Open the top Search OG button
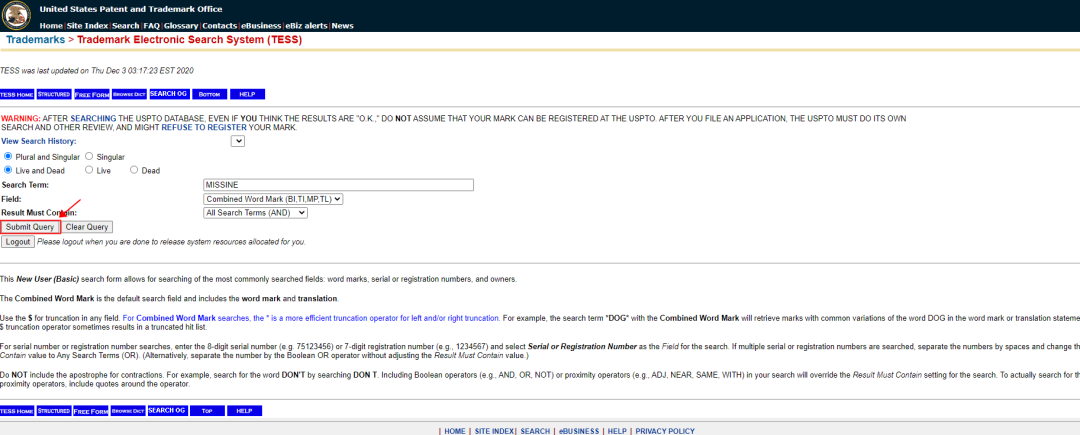This screenshot has height=435, width=1080. (168, 94)
